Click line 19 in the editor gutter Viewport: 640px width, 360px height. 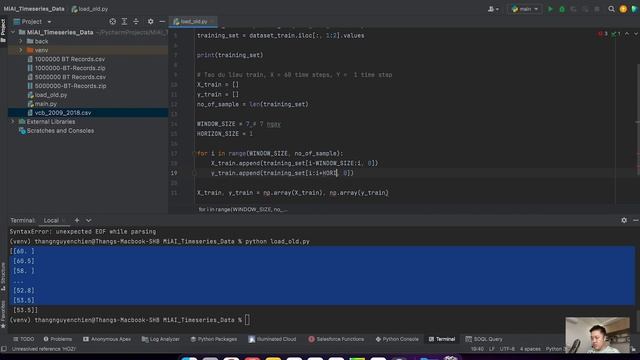click(174, 173)
